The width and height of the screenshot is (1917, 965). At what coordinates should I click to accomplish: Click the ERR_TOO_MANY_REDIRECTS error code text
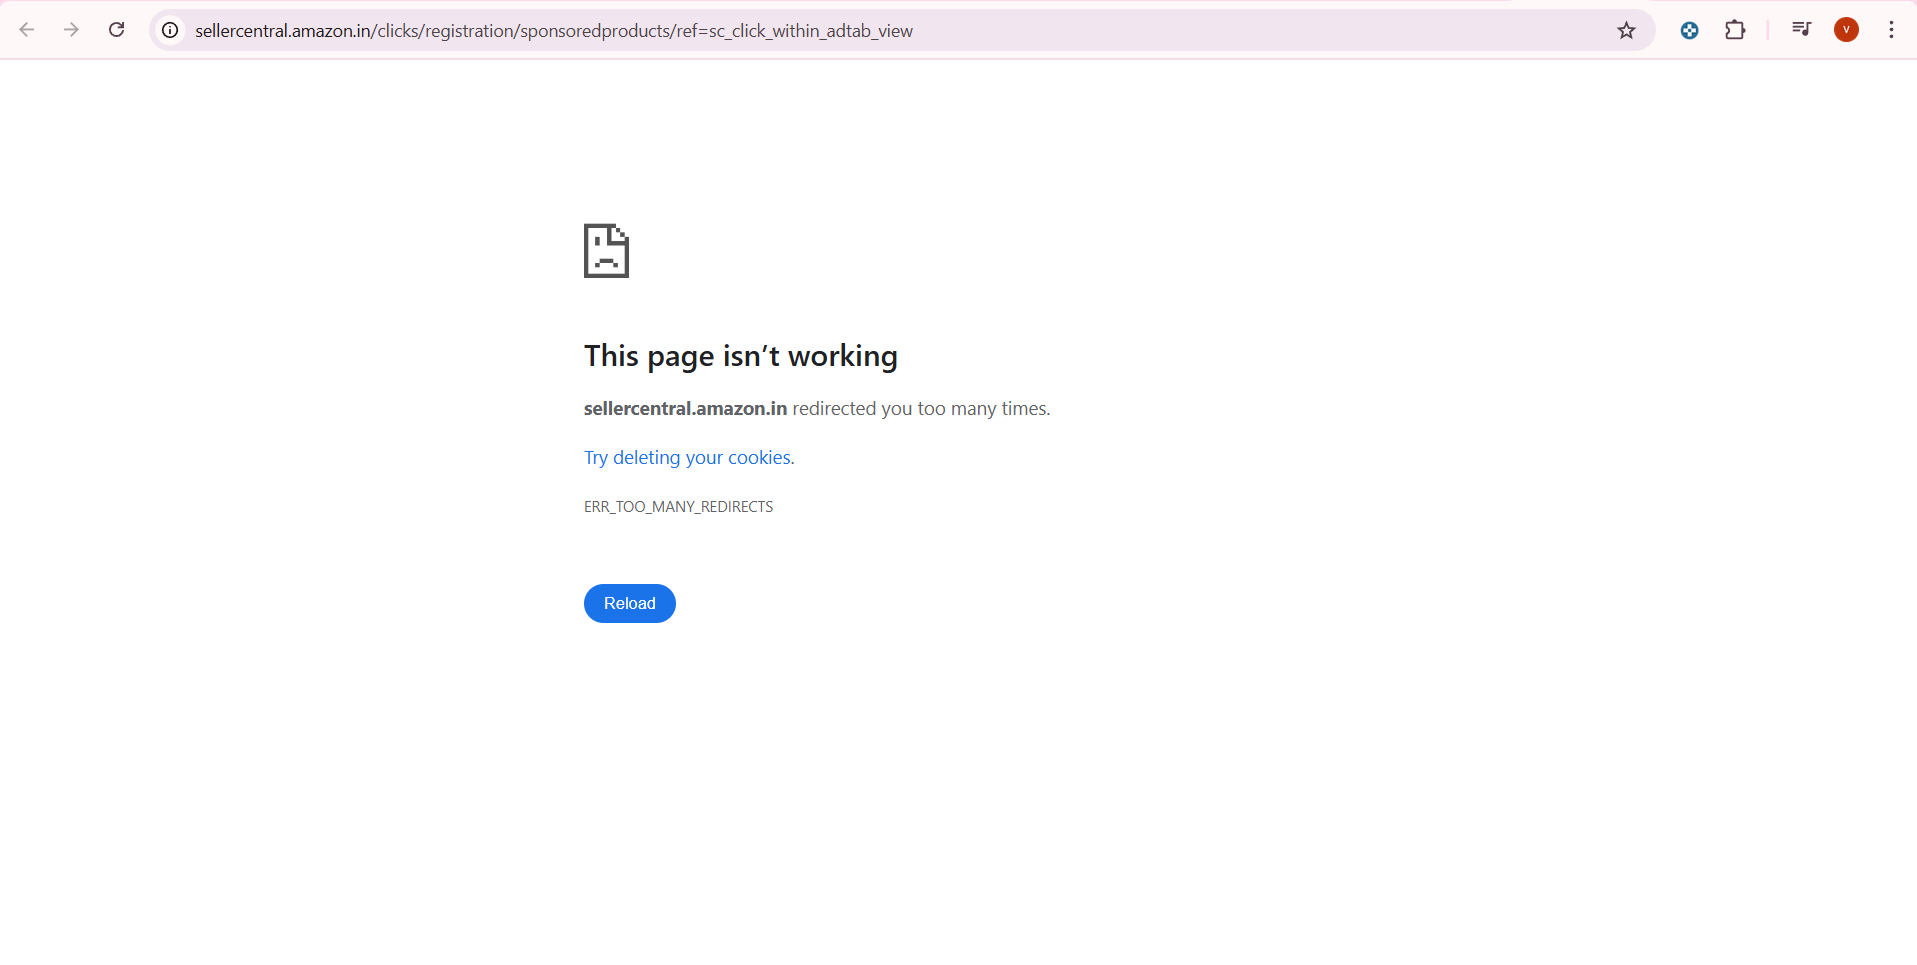pyautogui.click(x=679, y=507)
